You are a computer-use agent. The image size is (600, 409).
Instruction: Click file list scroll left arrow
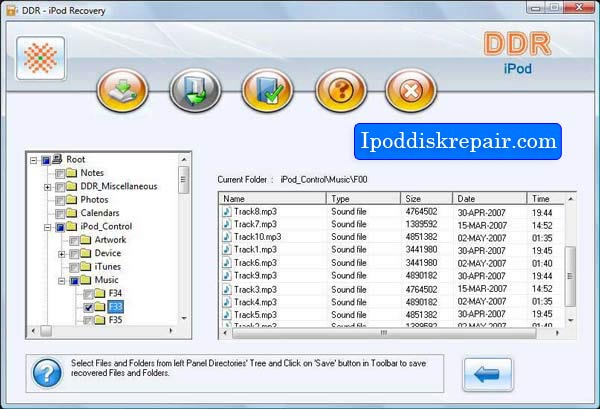(x=225, y=333)
